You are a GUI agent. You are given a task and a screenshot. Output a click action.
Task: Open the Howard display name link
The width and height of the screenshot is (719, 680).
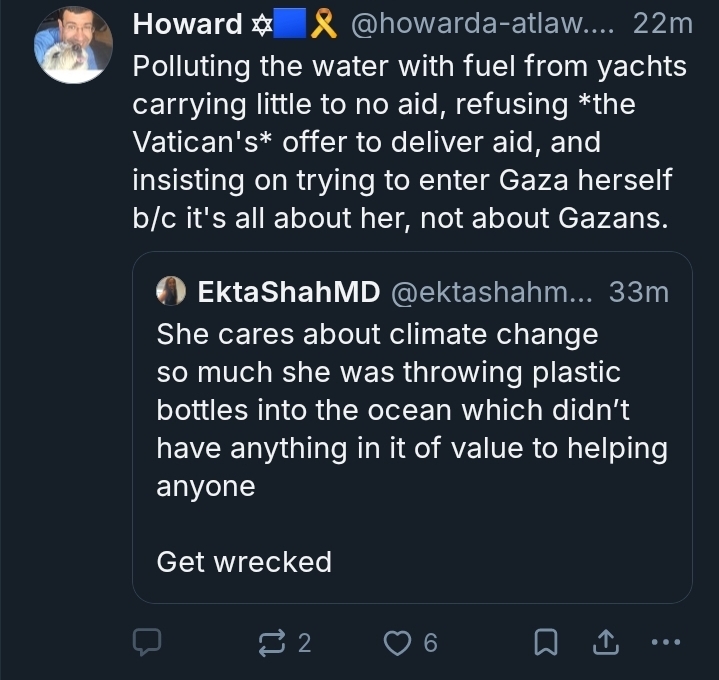pyautogui.click(x=188, y=24)
